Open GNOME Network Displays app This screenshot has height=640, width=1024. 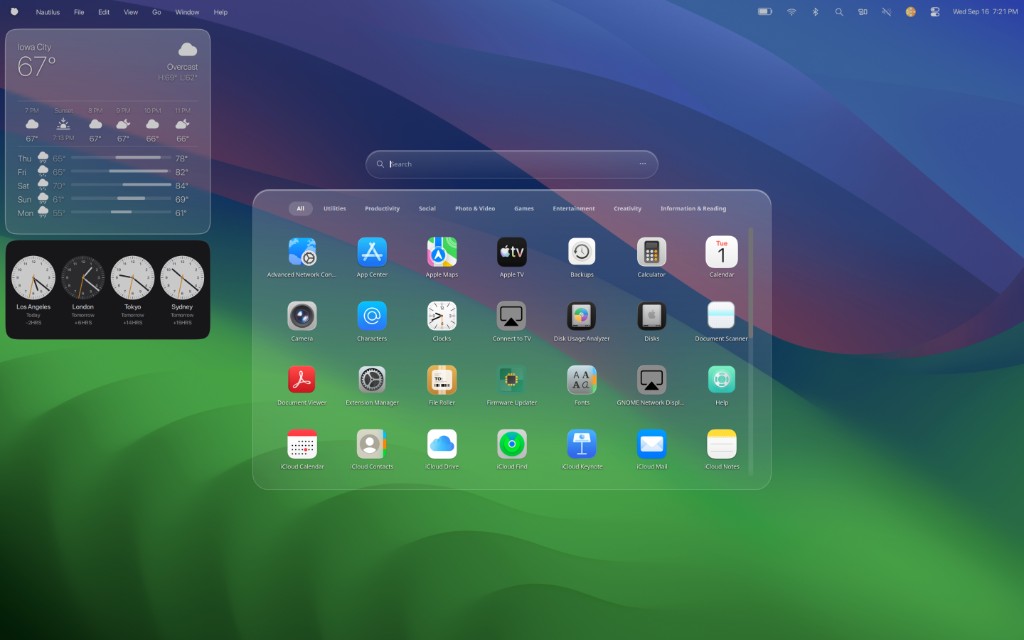pos(651,380)
